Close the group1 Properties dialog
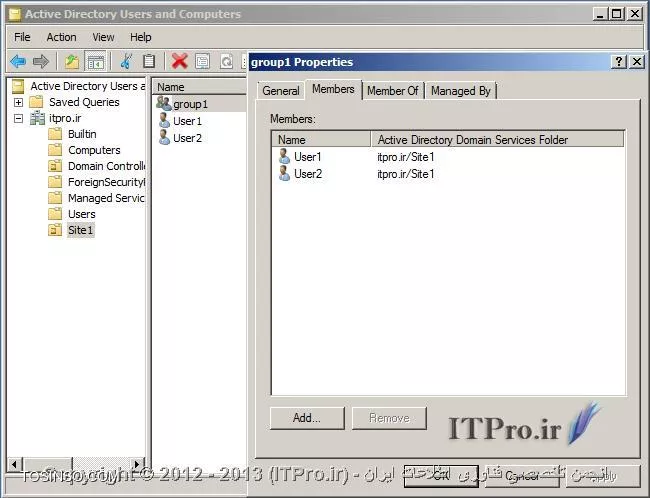 (x=637, y=62)
